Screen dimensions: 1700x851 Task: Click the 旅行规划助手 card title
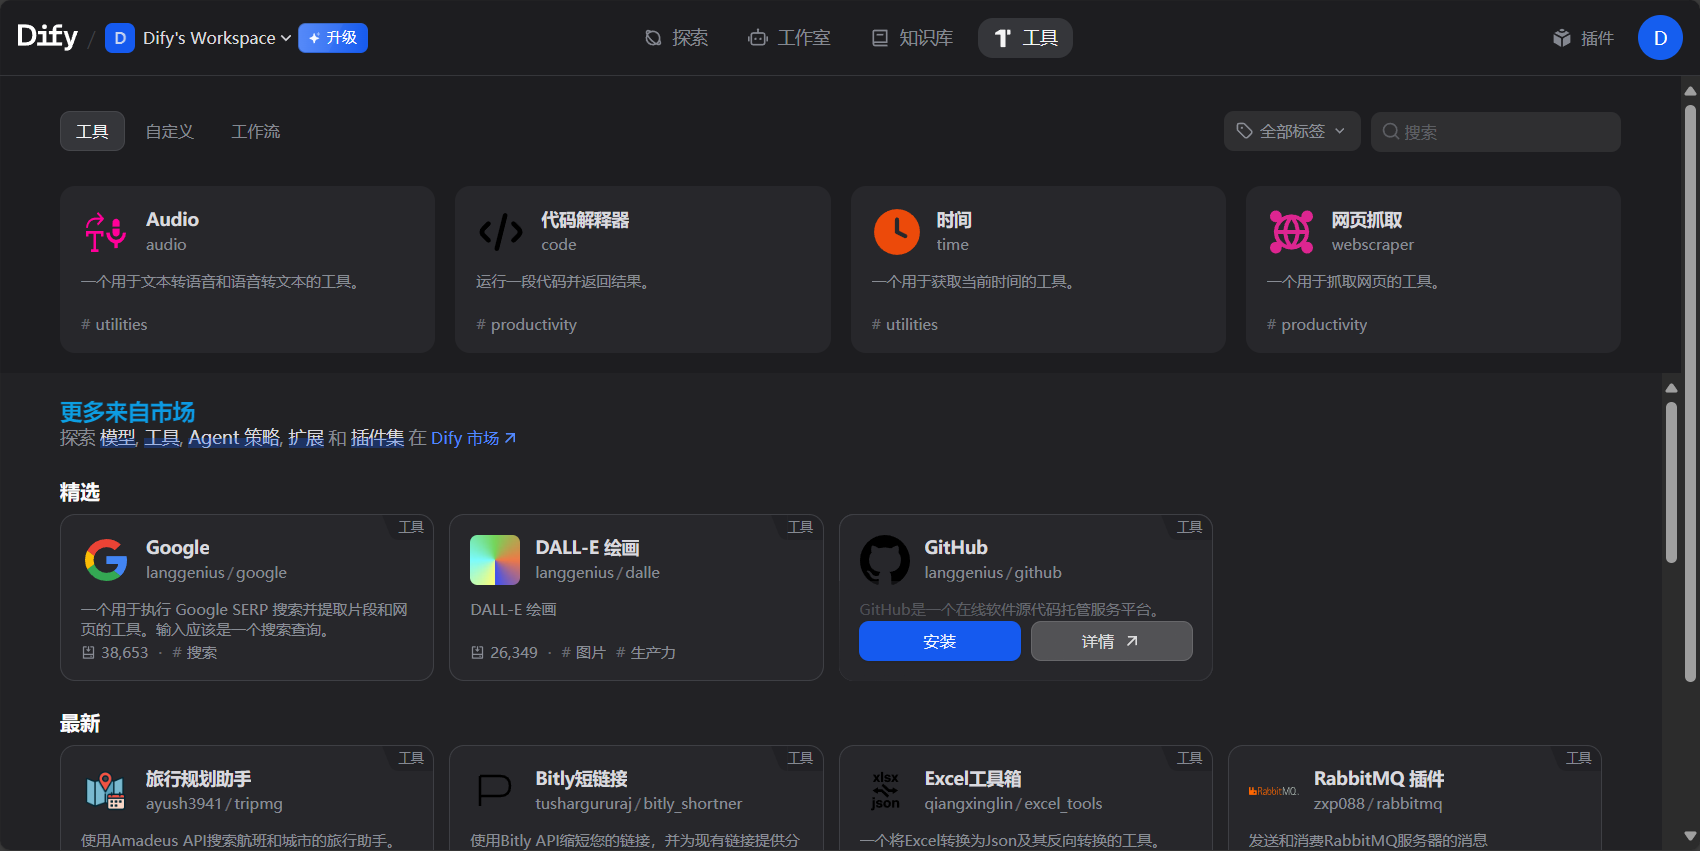pyautogui.click(x=198, y=778)
